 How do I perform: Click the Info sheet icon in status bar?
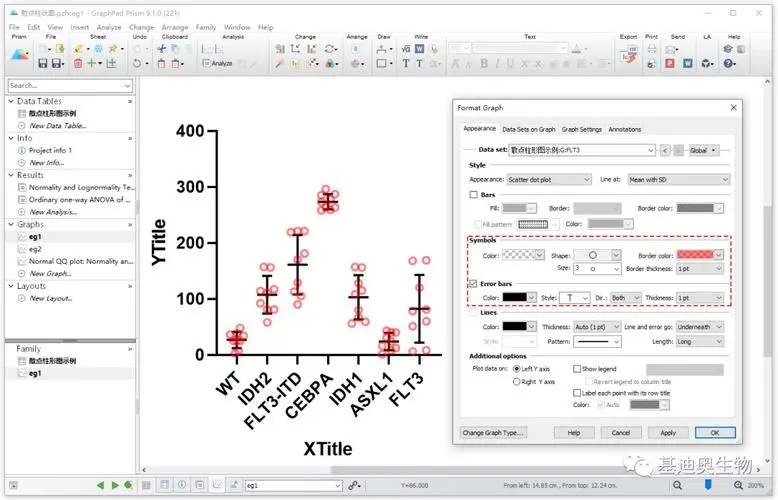tap(182, 485)
